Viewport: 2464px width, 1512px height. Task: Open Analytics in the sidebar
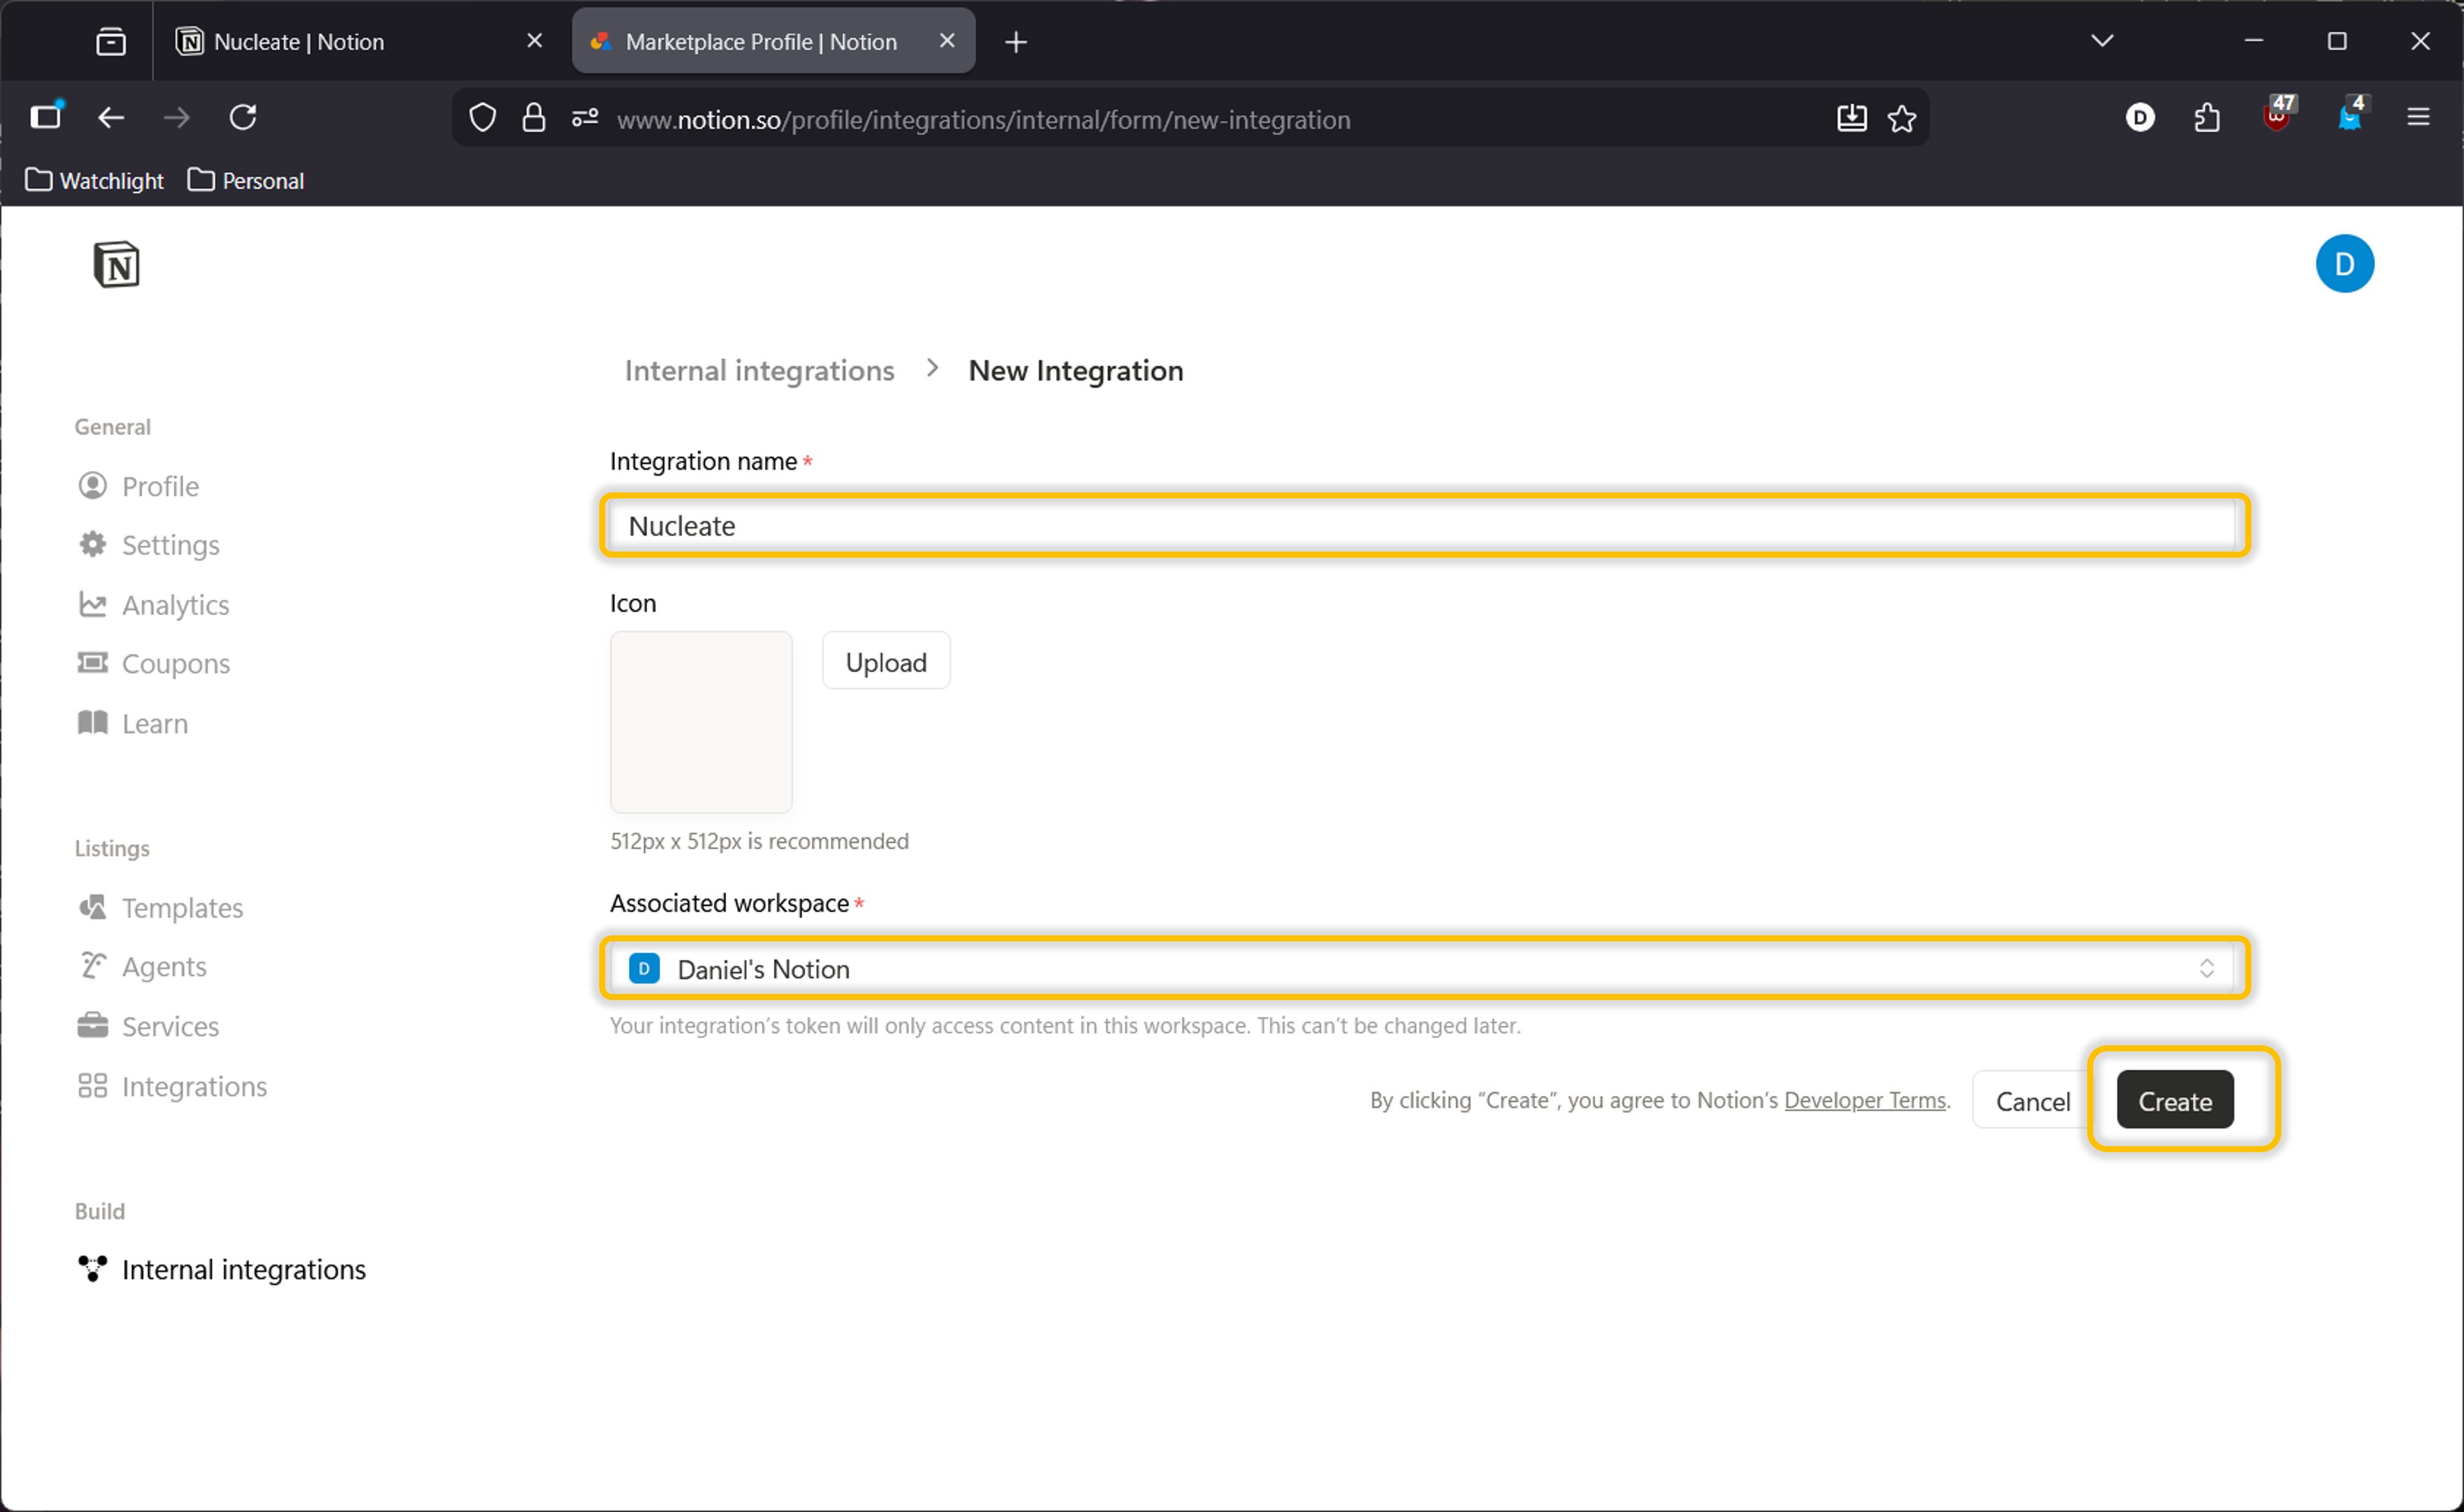(x=174, y=604)
